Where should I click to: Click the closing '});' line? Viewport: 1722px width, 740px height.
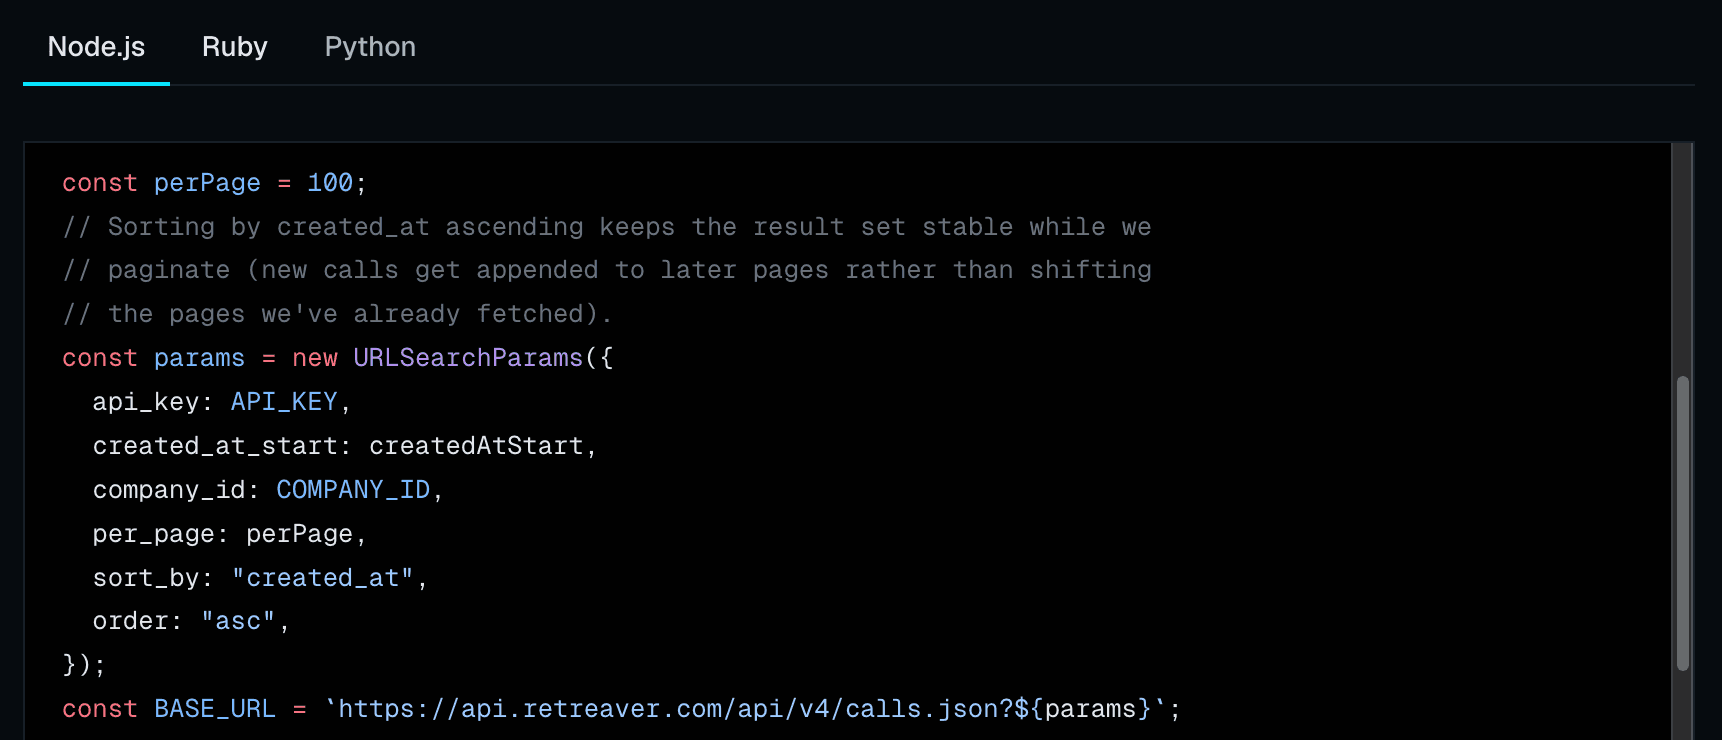pos(84,665)
